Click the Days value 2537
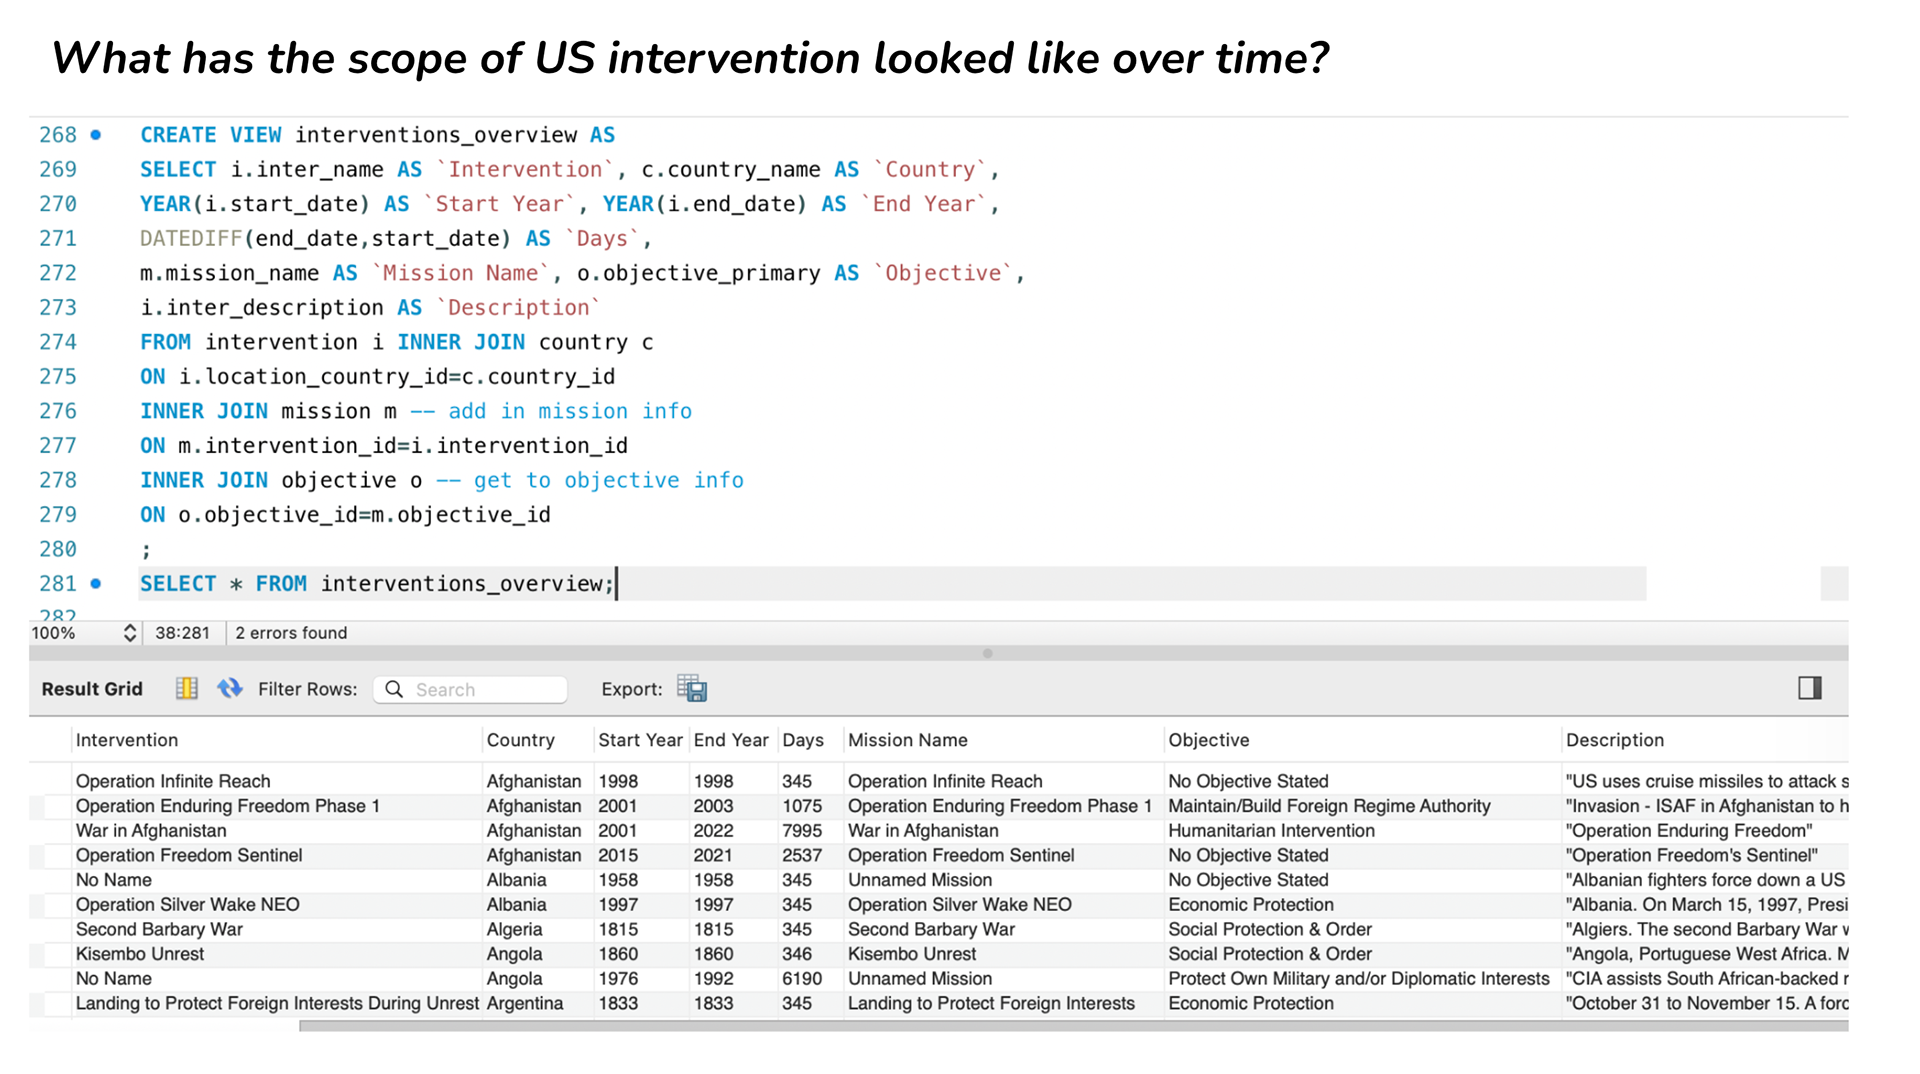 point(802,855)
